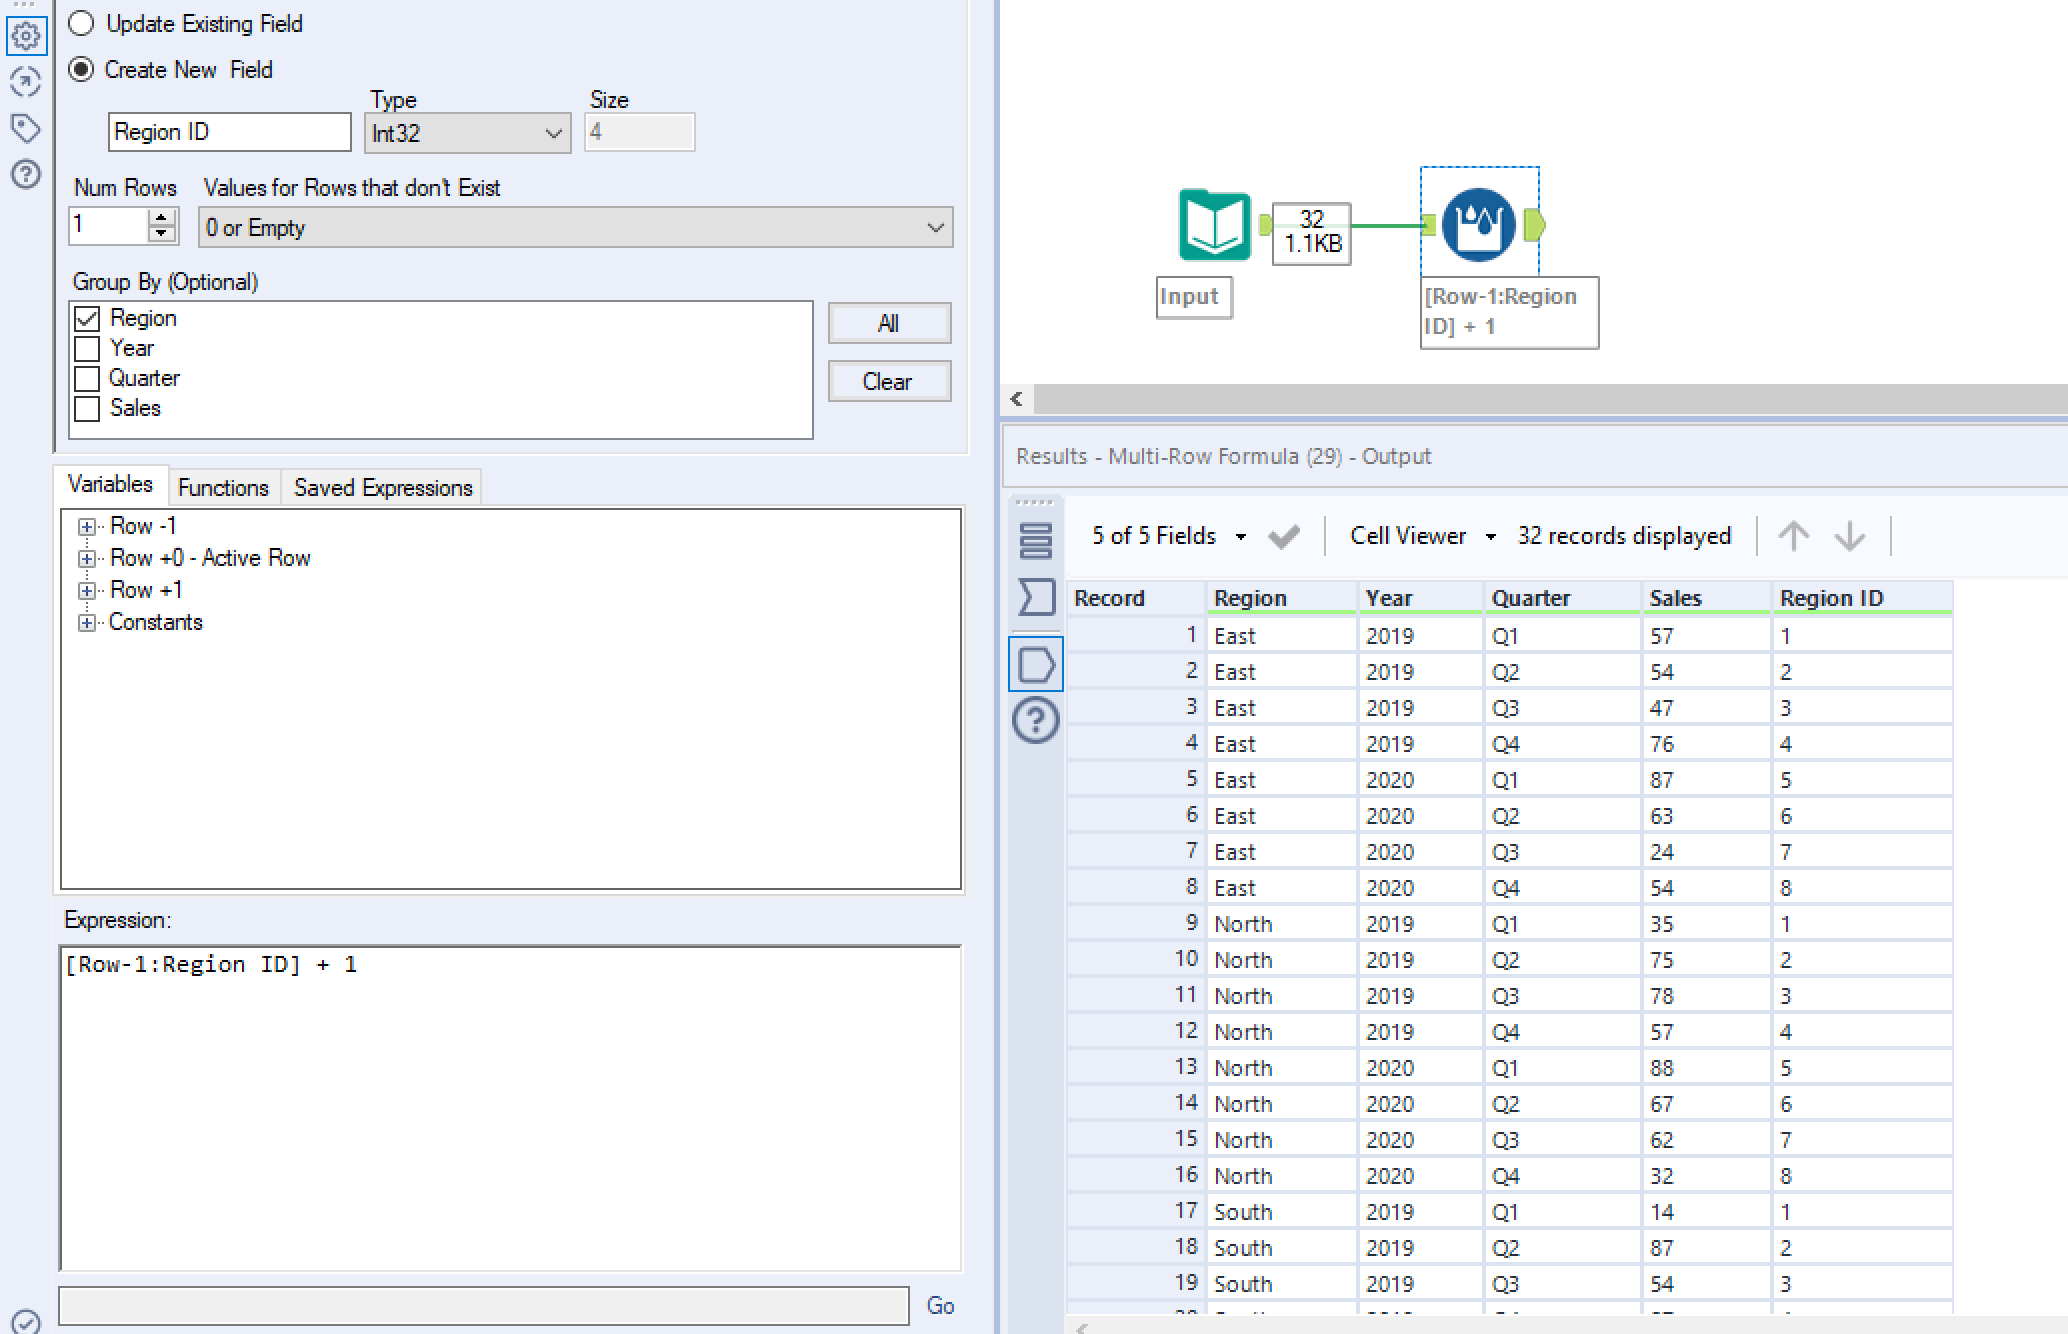Screen dimensions: 2068x1334
Task: Open the help icon in configuration sidebar
Action: click(25, 175)
